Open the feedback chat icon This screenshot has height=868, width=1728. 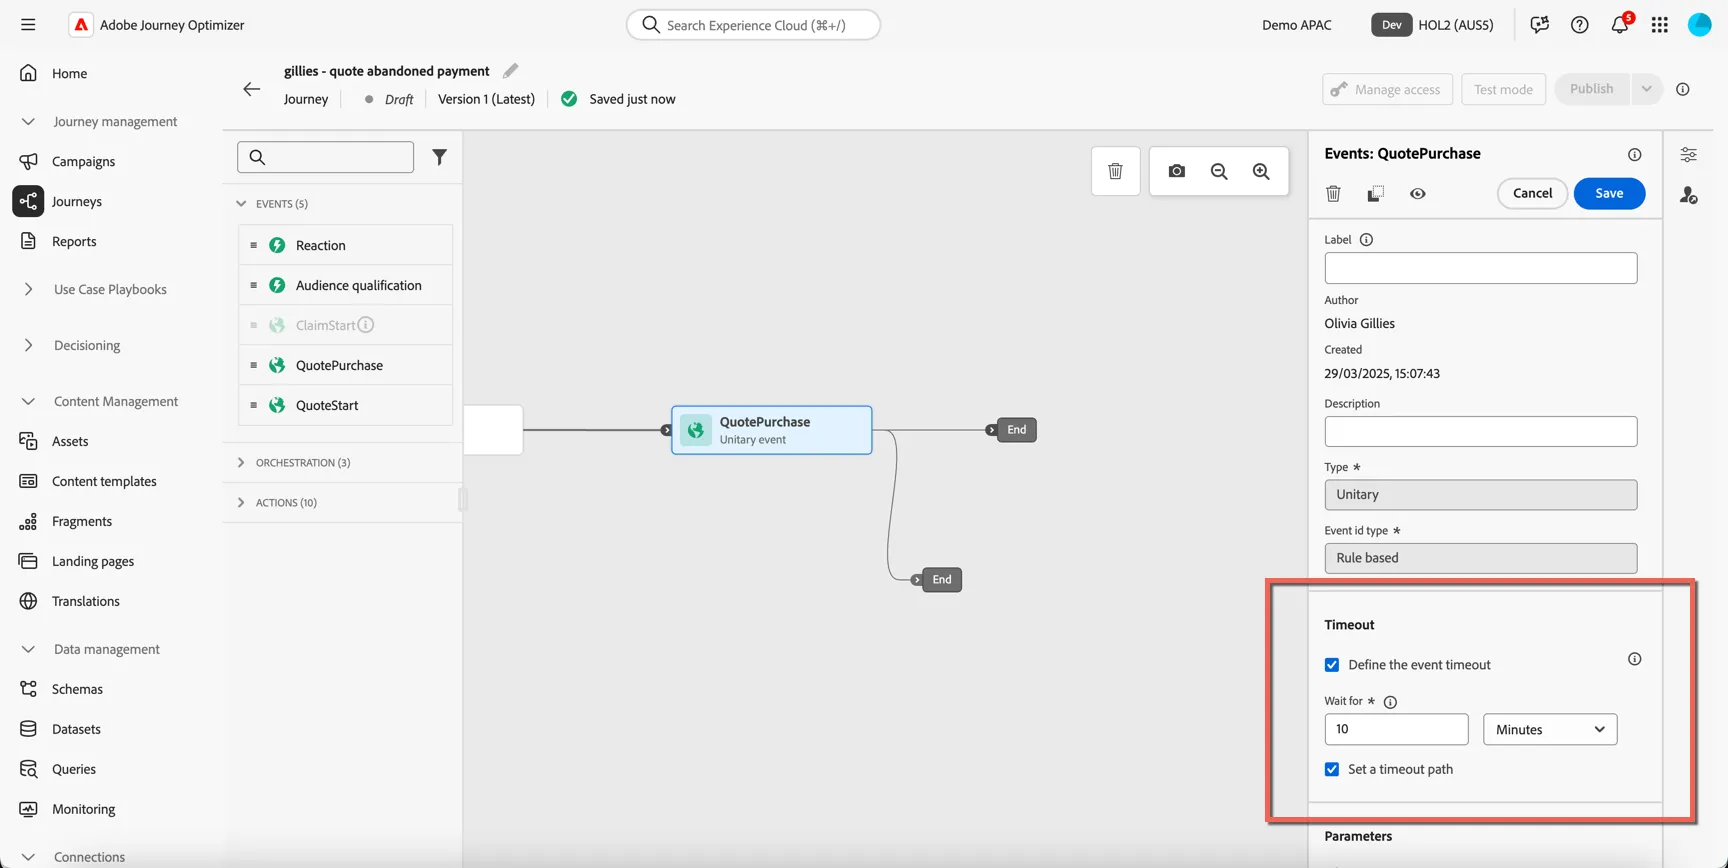click(x=1540, y=25)
